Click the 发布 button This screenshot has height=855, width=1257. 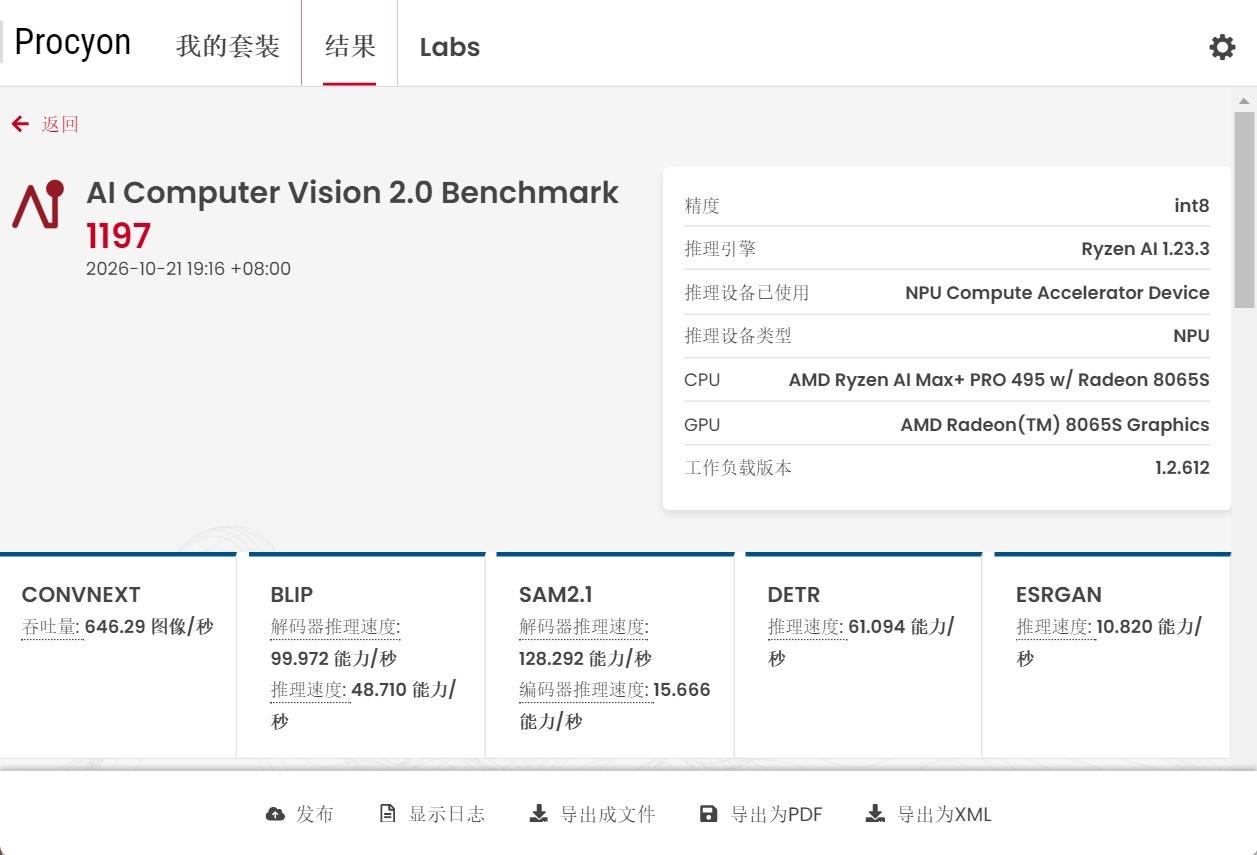300,814
